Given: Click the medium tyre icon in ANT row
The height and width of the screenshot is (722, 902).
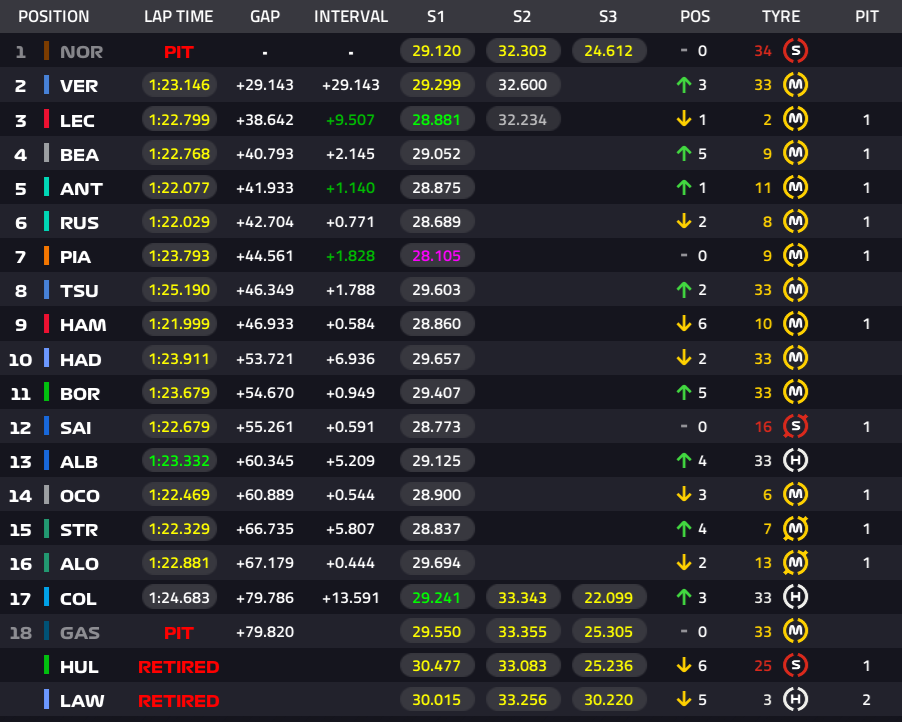Looking at the screenshot, I should 796,187.
